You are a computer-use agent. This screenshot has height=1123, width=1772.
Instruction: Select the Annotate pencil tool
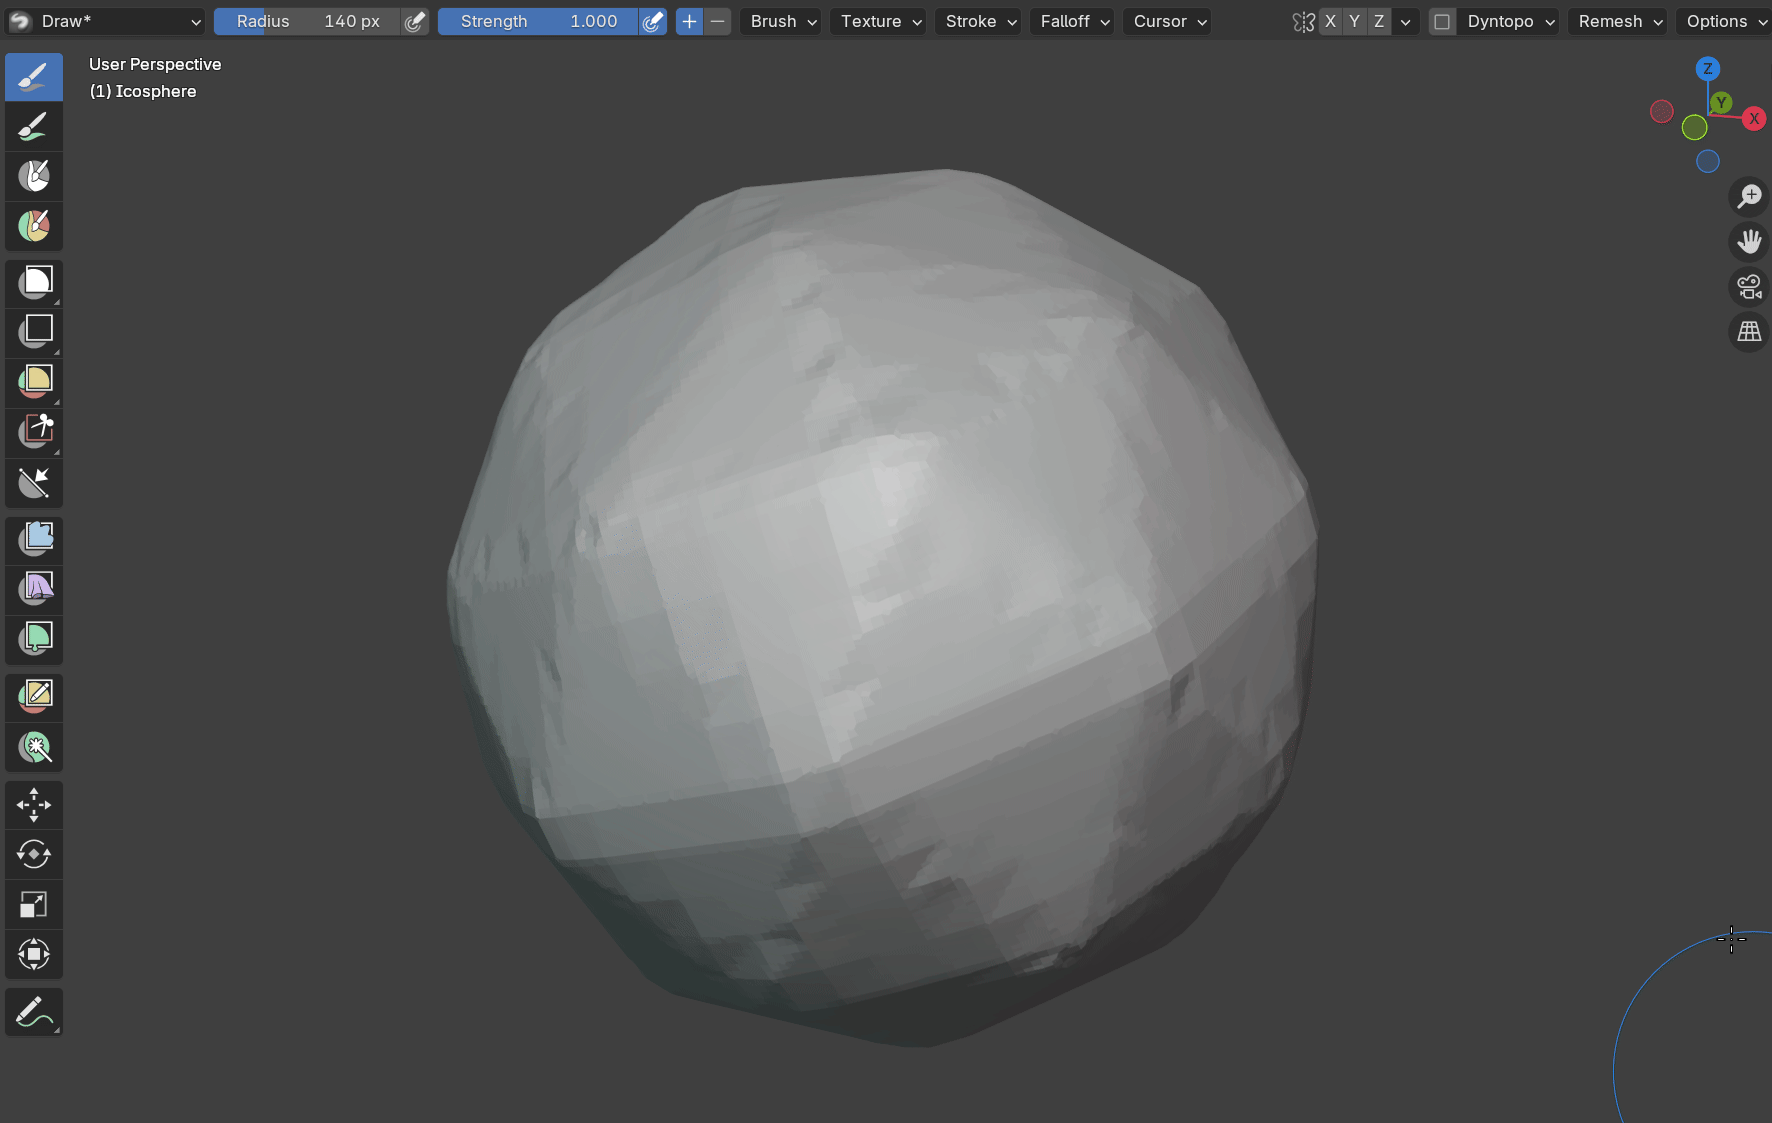[34, 1012]
